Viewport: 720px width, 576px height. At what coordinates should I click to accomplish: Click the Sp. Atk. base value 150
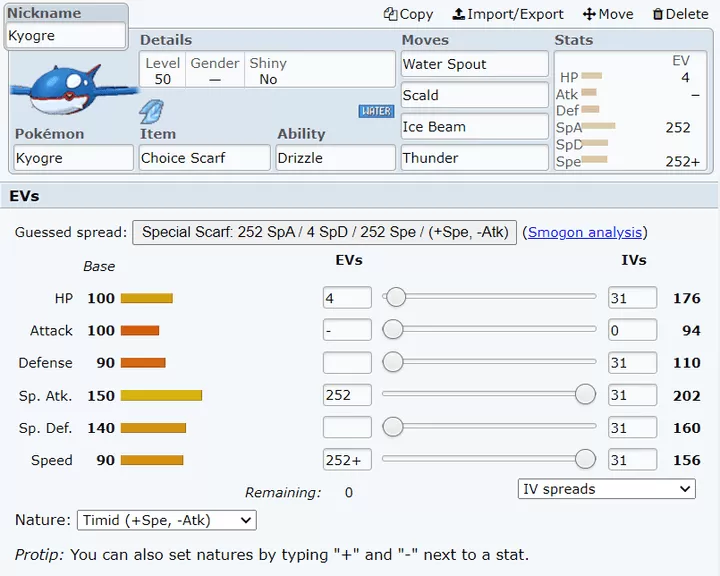click(101, 395)
